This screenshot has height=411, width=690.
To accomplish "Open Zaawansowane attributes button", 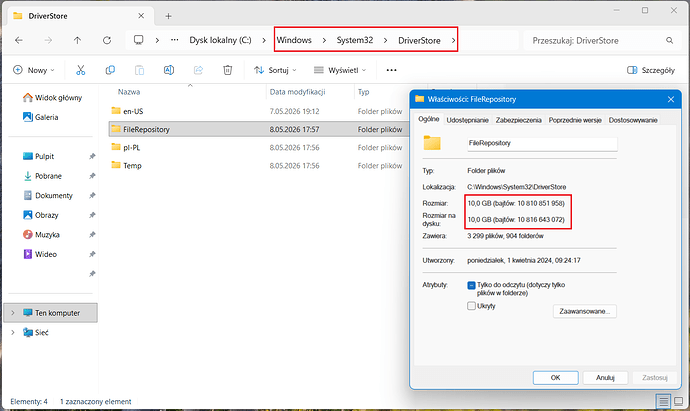I will (x=584, y=311).
